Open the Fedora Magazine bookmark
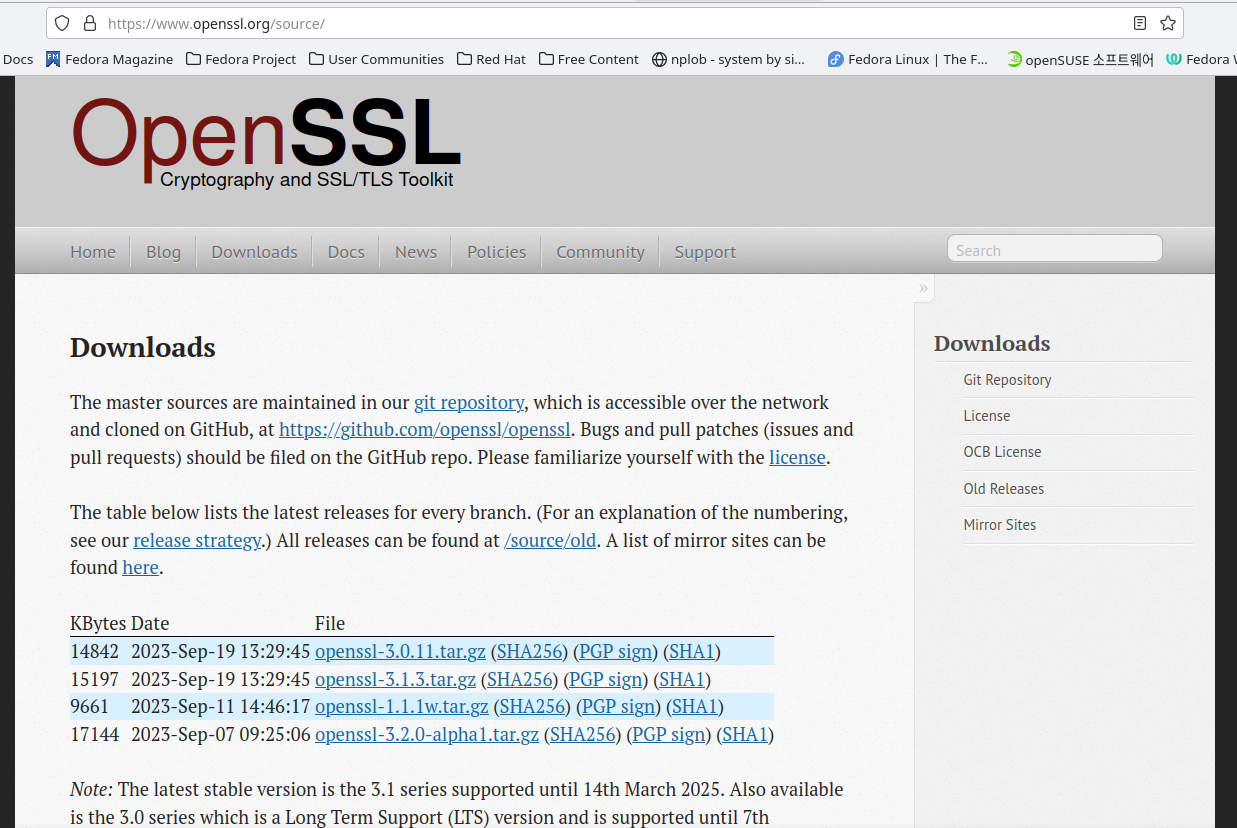This screenshot has width=1237, height=828. click(109, 59)
